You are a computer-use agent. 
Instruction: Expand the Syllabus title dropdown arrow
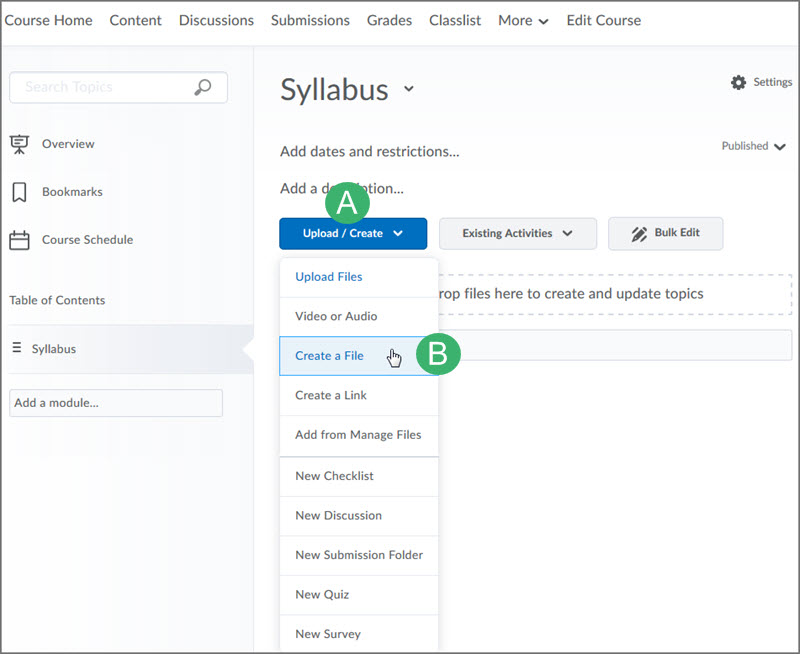(x=409, y=89)
